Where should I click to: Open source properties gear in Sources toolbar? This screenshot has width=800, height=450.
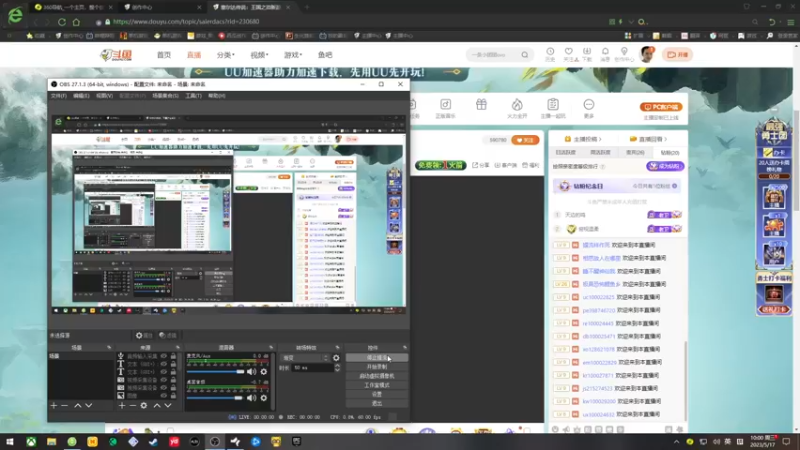point(144,406)
